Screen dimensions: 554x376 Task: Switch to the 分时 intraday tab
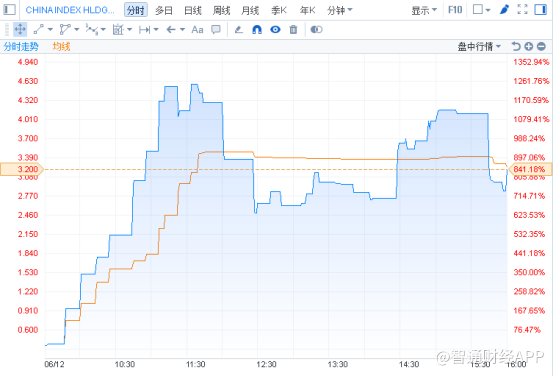coord(136,10)
